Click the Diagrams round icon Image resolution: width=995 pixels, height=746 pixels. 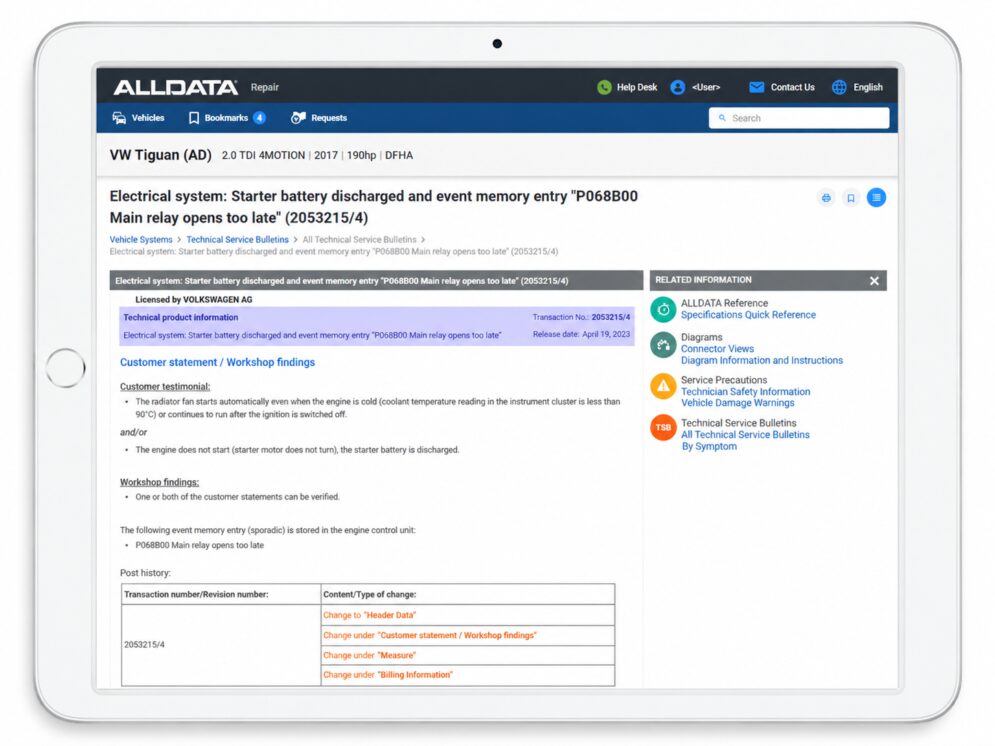pyautogui.click(x=663, y=345)
